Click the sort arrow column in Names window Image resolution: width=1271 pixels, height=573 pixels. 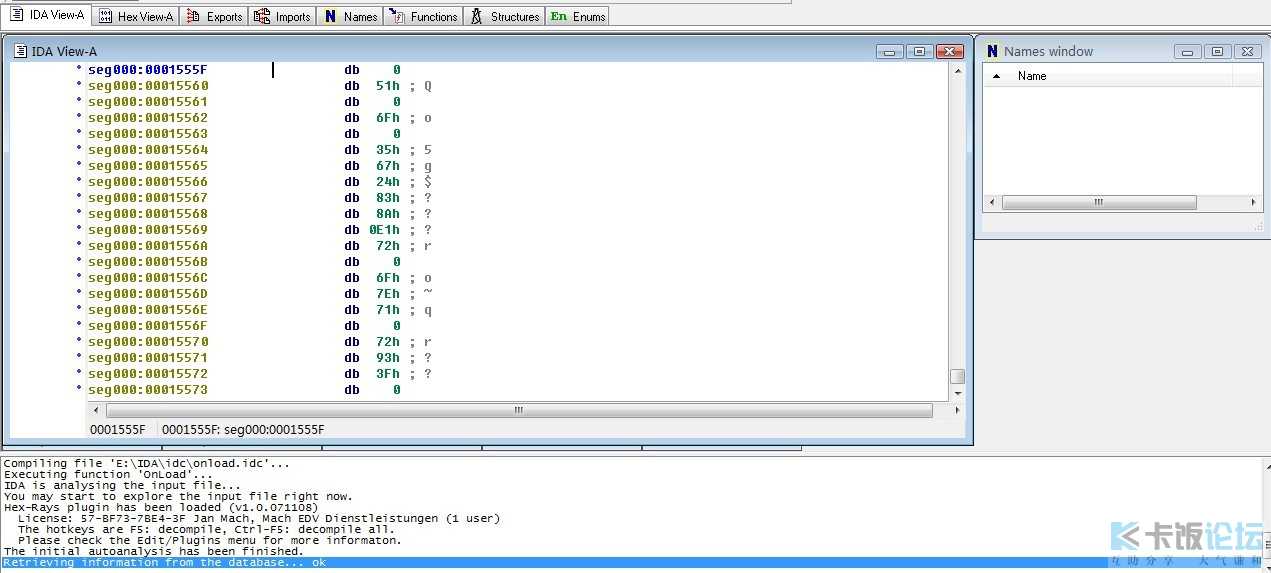(996, 76)
